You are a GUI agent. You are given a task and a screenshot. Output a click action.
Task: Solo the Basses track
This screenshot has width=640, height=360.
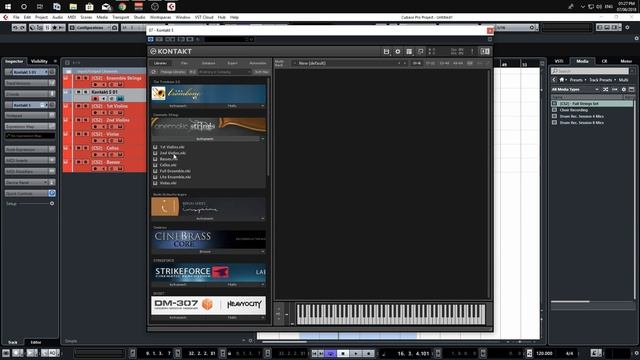coord(86,162)
